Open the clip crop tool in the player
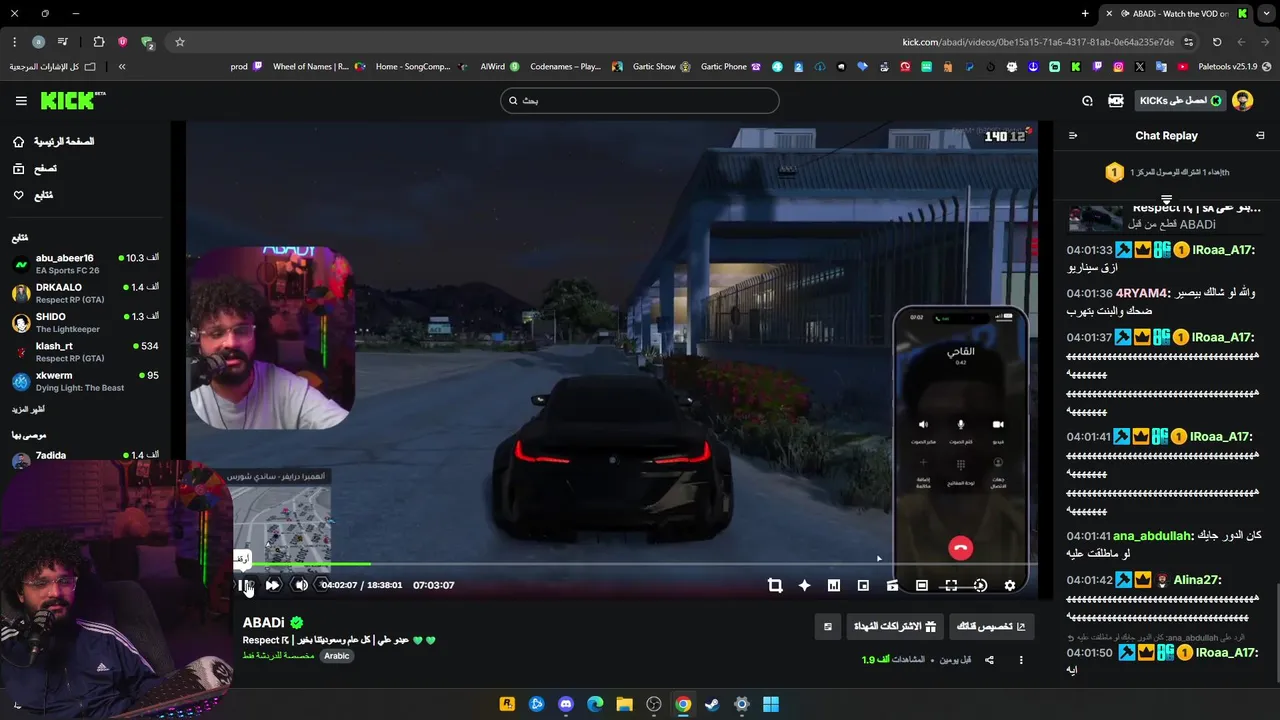This screenshot has height=720, width=1280. click(775, 585)
